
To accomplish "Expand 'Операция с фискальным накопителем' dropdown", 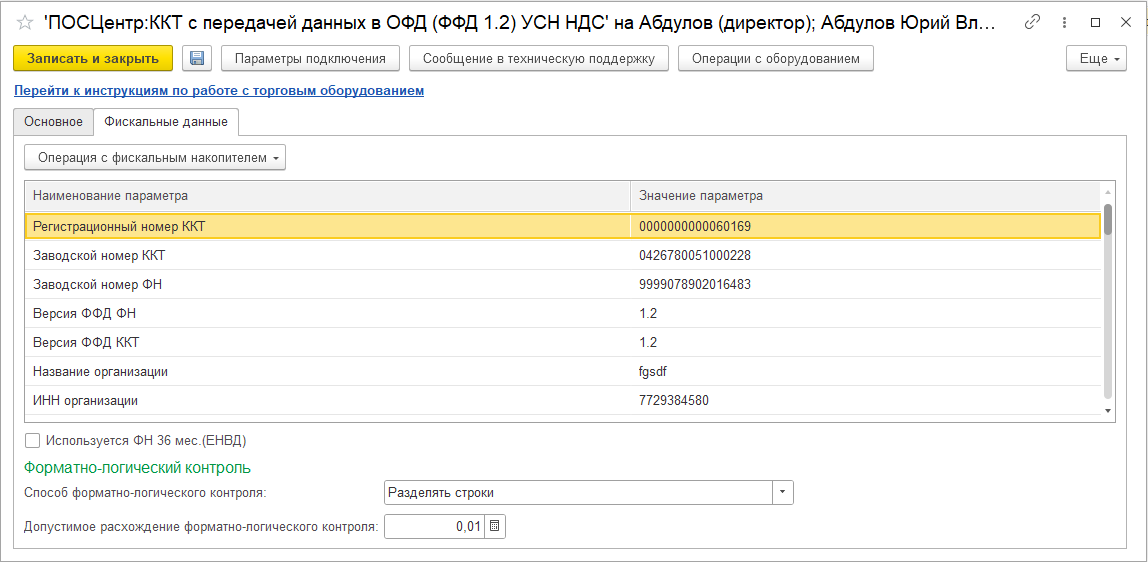I will click(x=155, y=158).
